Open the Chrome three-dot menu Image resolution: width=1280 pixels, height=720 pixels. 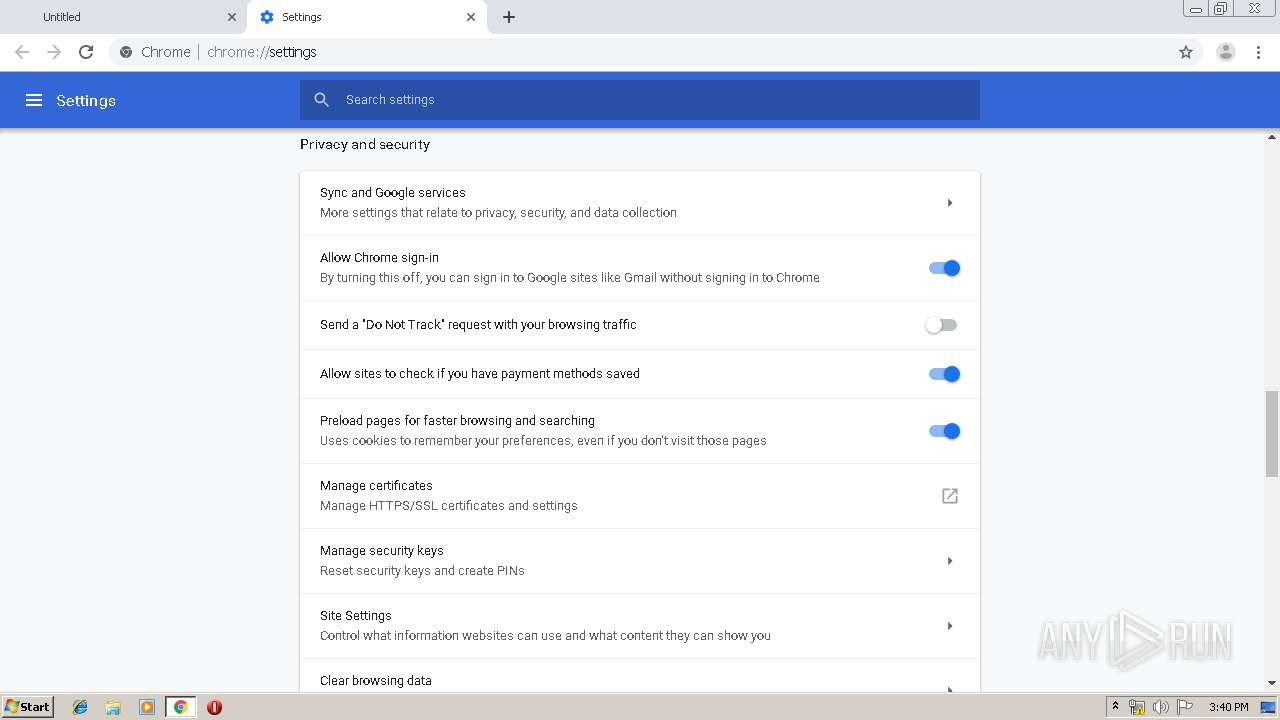pyautogui.click(x=1259, y=52)
